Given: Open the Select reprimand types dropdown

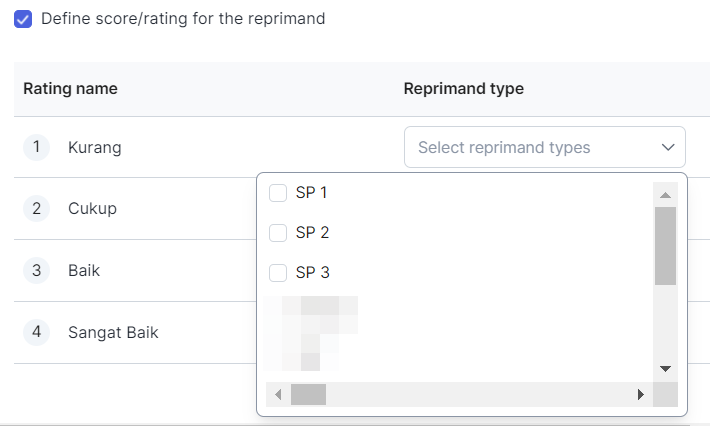Looking at the screenshot, I should 530,147.
